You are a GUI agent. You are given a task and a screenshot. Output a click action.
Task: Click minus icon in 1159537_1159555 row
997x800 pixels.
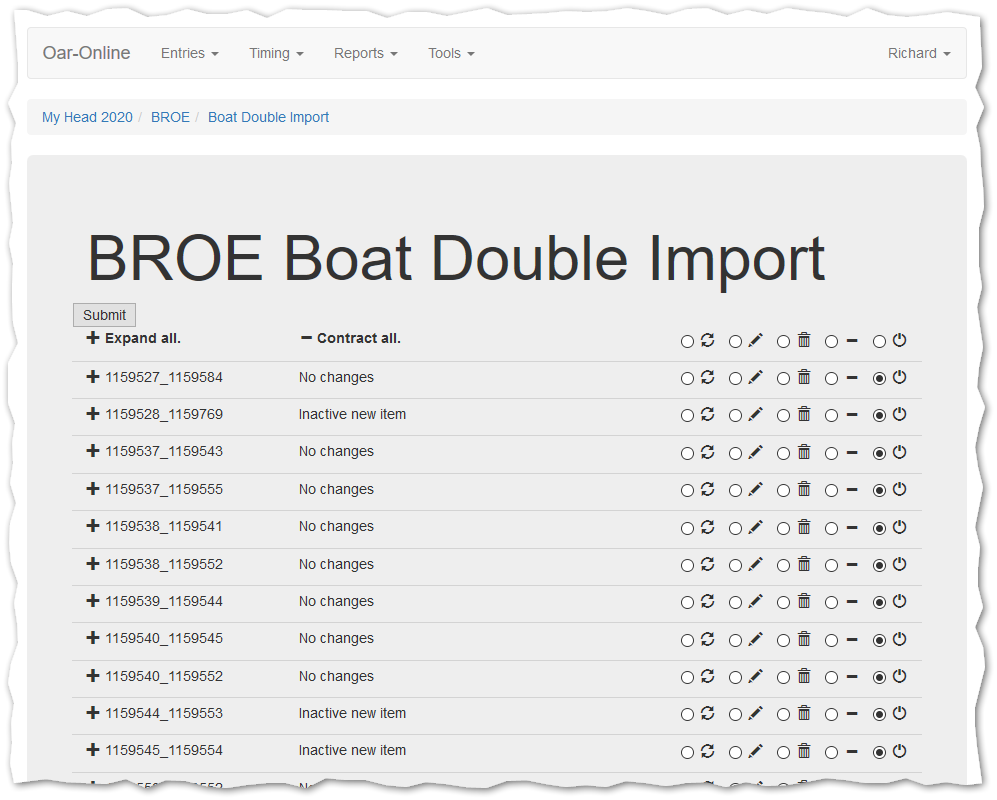852,490
